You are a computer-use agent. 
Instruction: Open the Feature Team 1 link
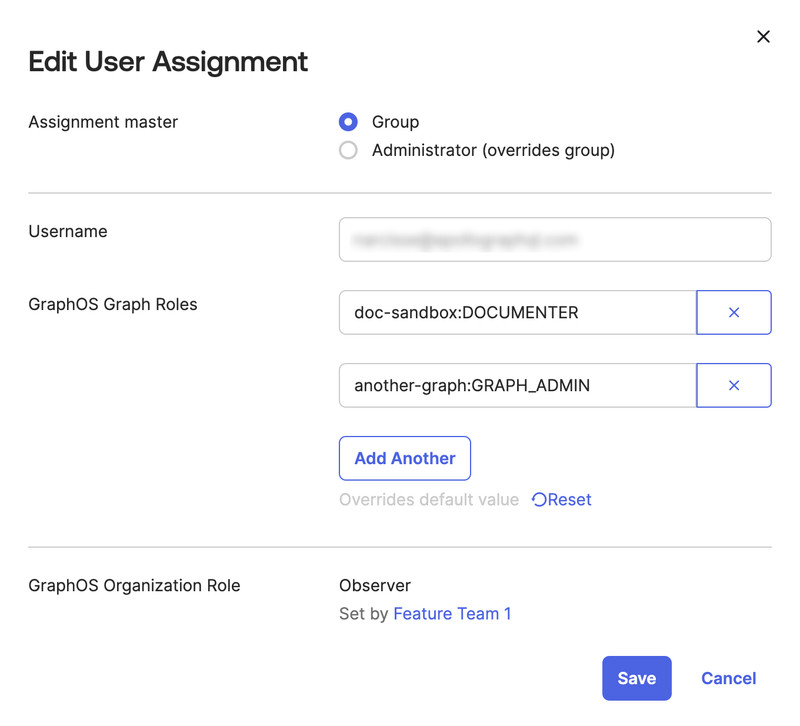(x=452, y=614)
